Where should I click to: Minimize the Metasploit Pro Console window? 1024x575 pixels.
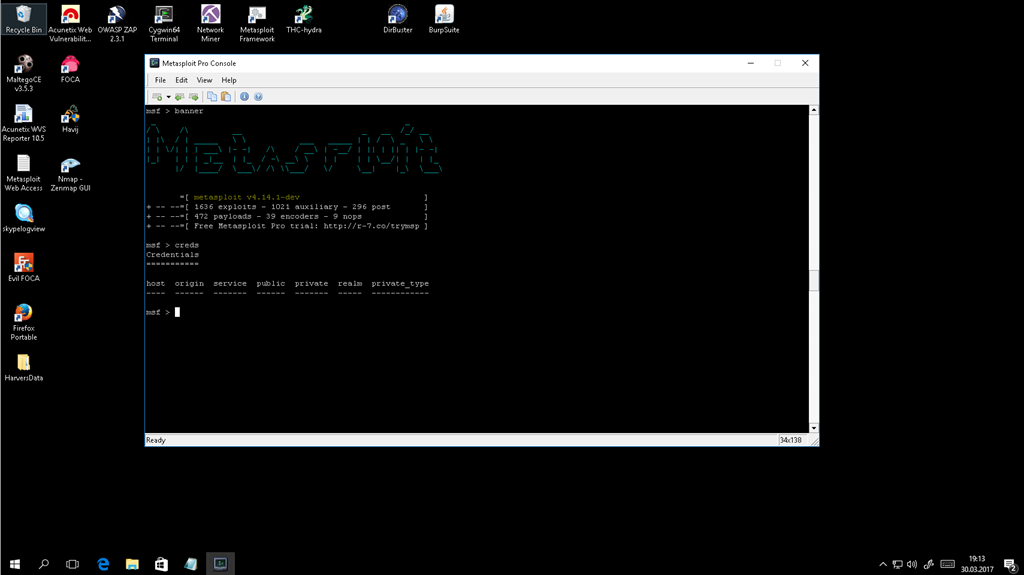tap(751, 63)
